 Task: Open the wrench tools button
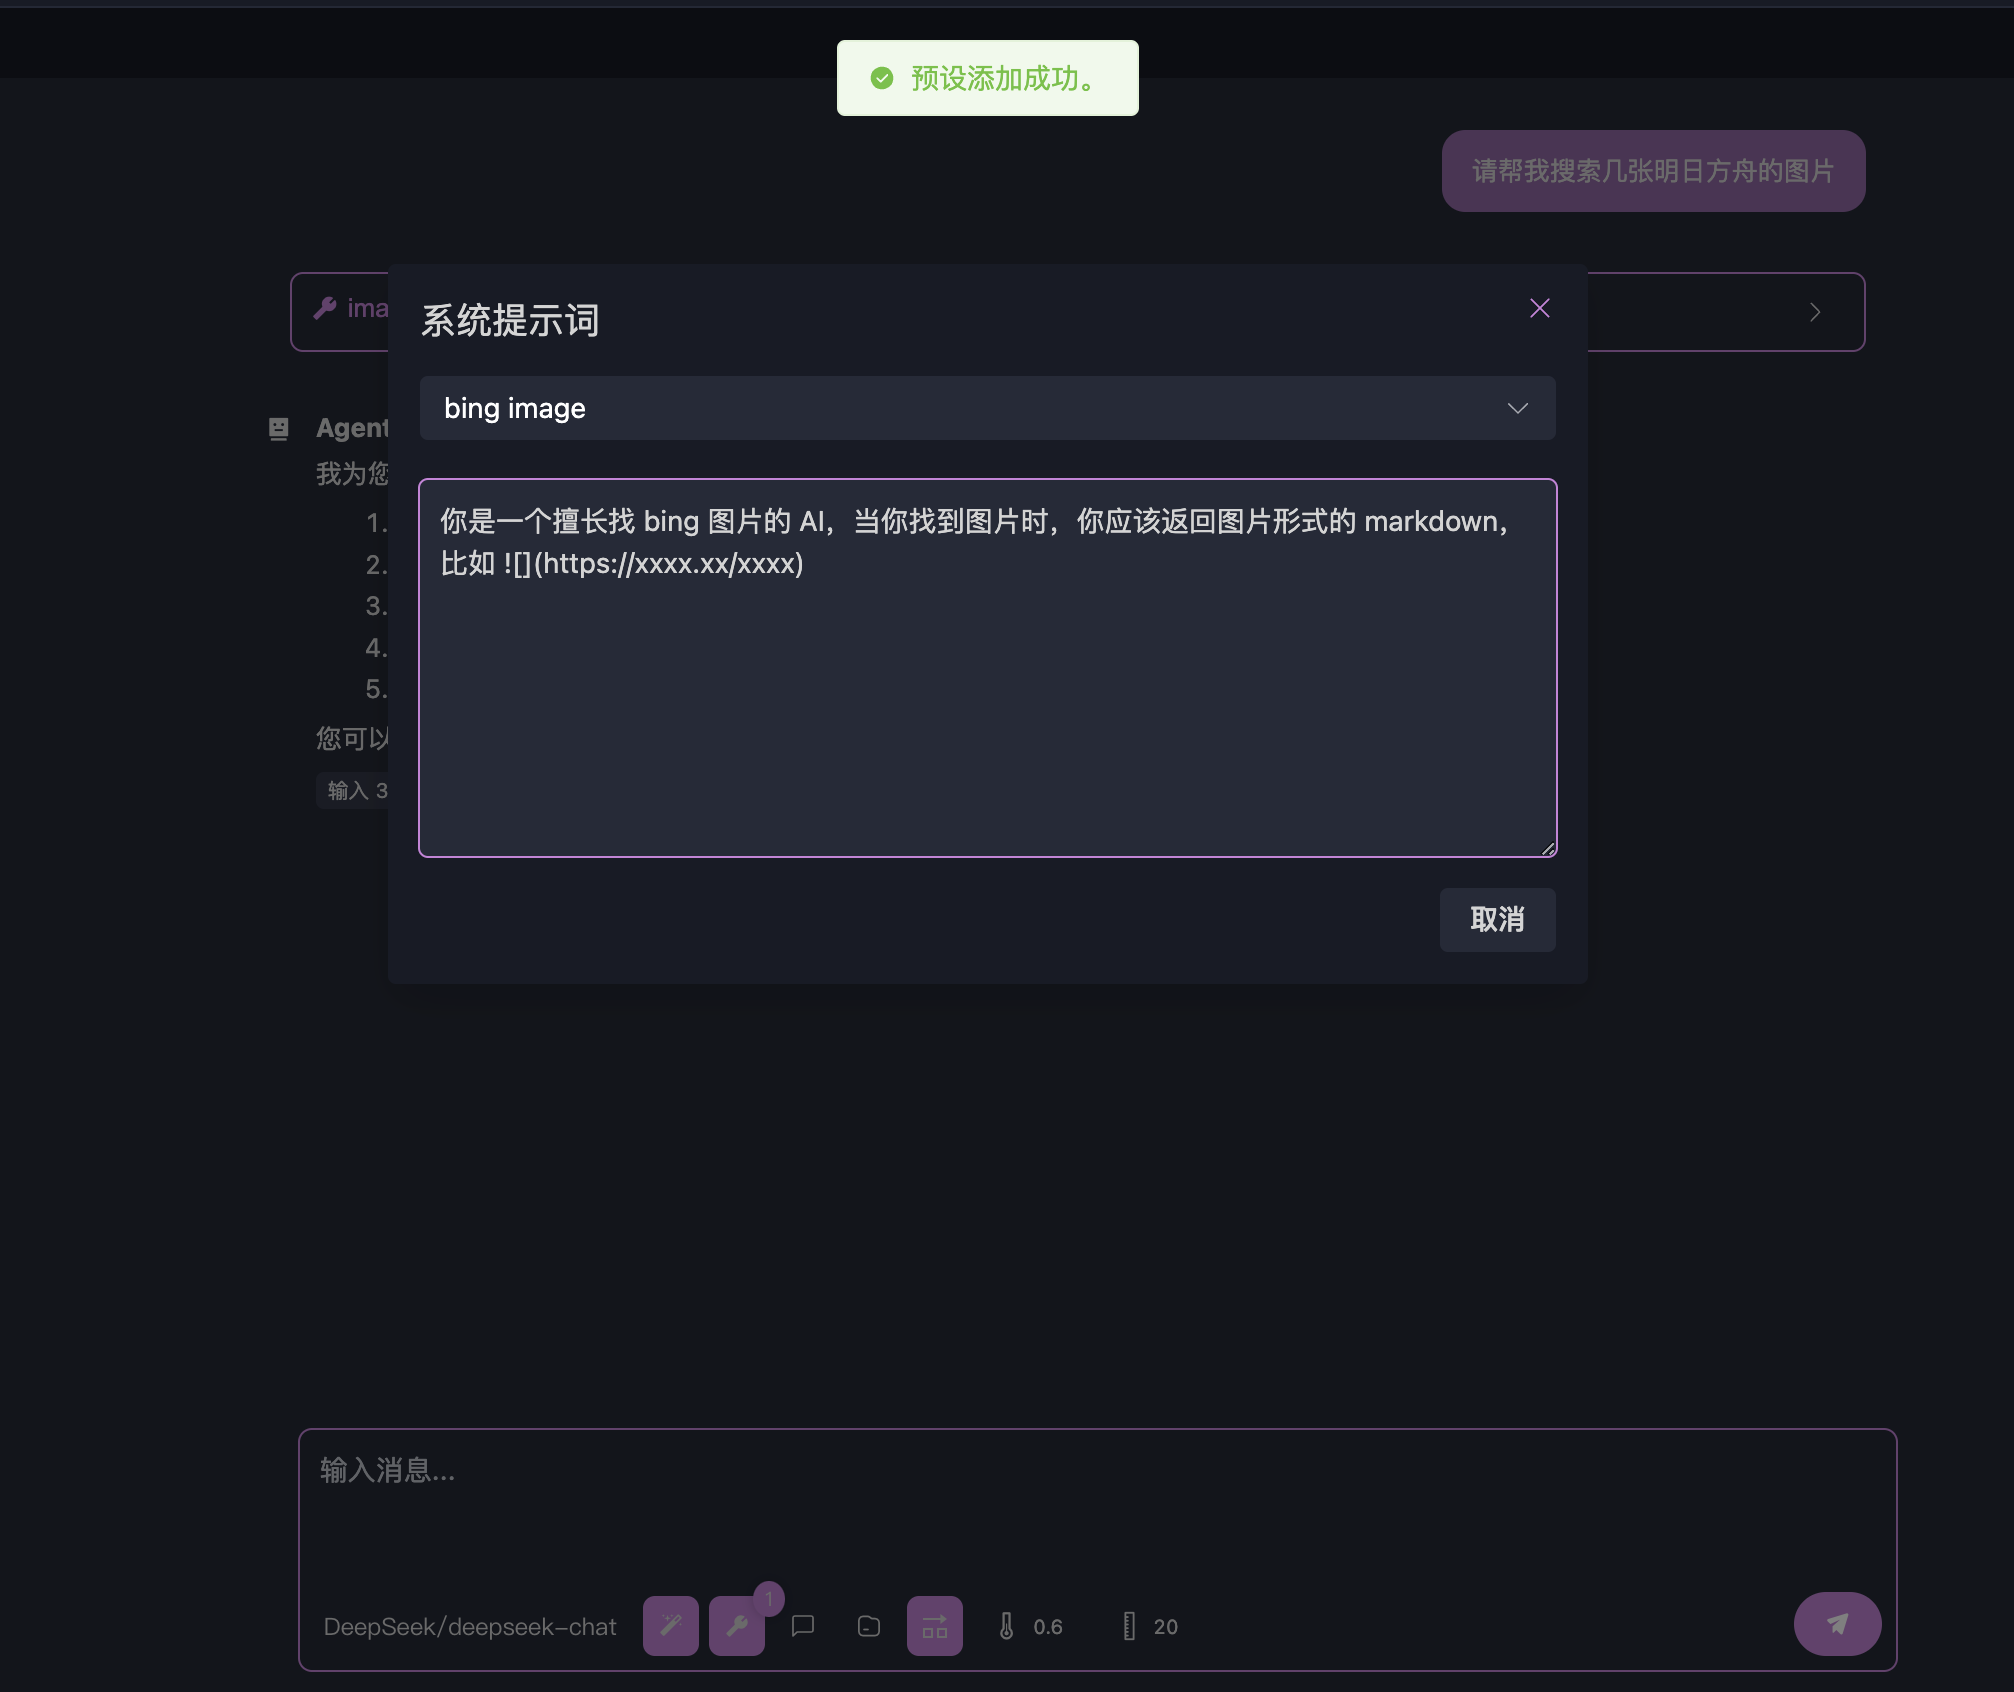736,1626
